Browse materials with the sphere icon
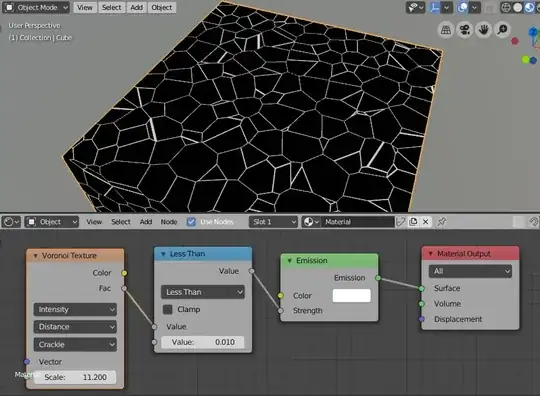The width and height of the screenshot is (540, 396). [311, 222]
